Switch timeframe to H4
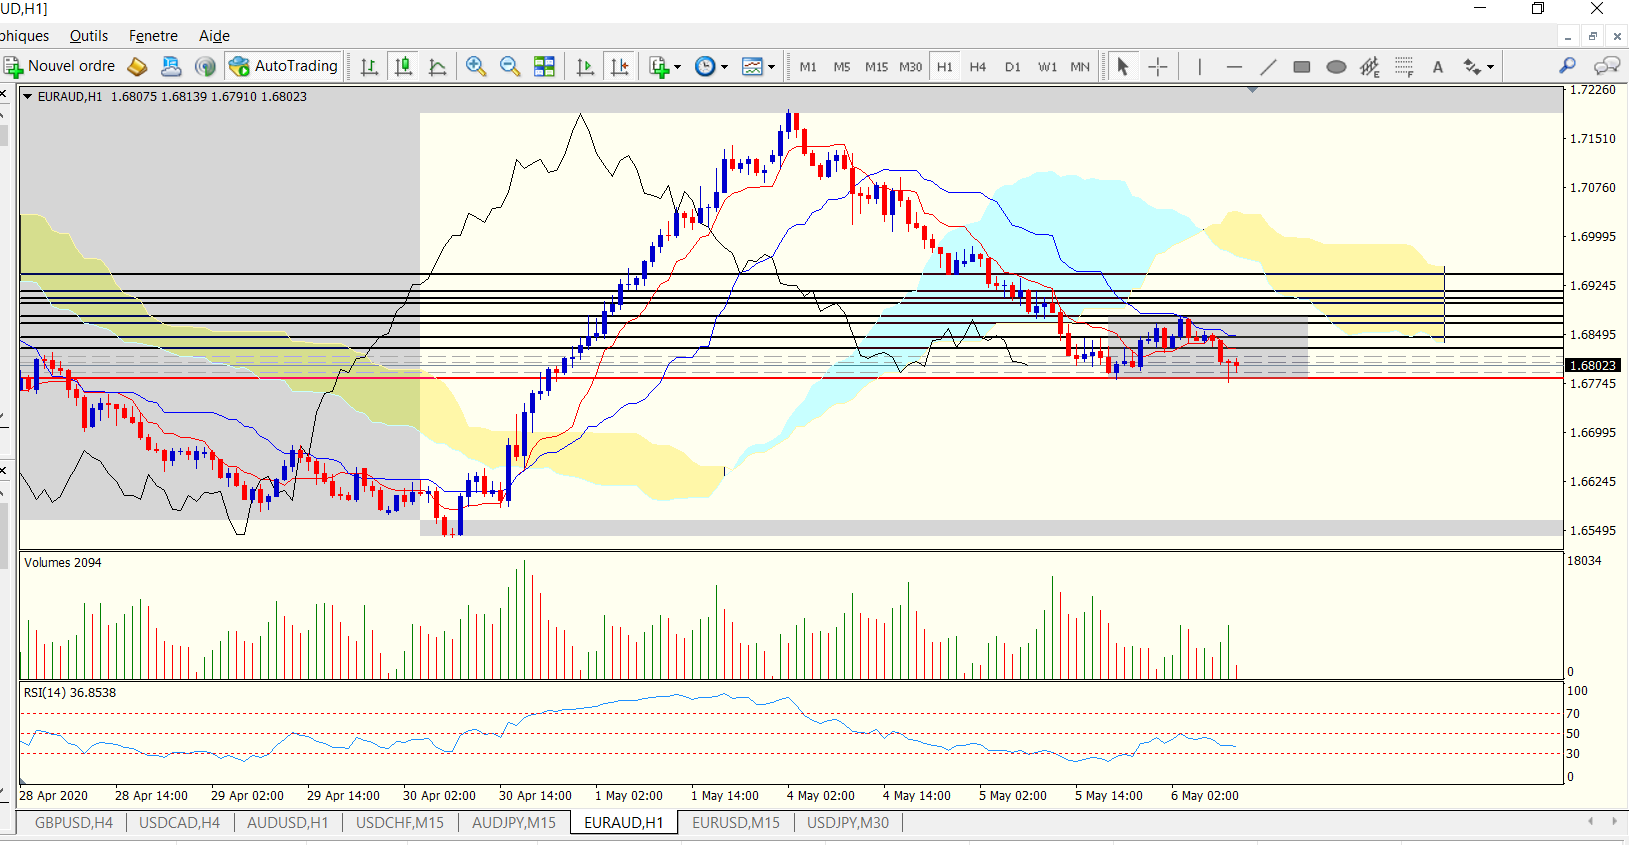Viewport: 1629px width, 845px height. pos(978,67)
